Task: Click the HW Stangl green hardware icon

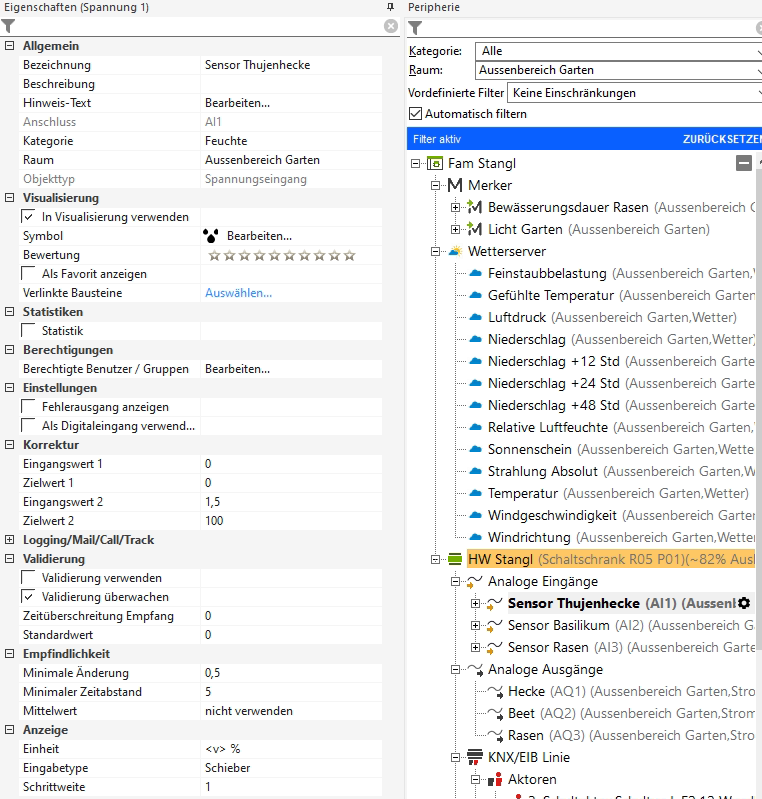Action: pyautogui.click(x=455, y=560)
